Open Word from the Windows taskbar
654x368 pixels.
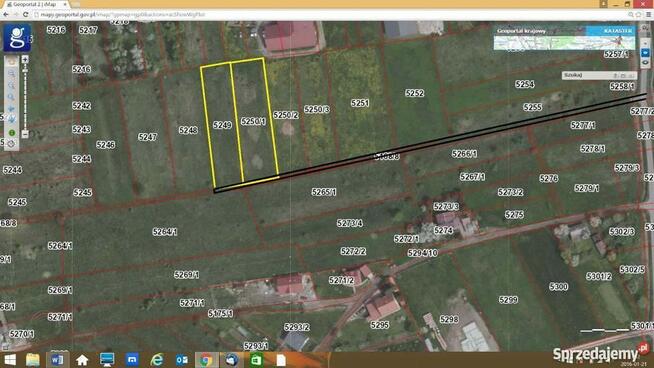tap(57, 360)
